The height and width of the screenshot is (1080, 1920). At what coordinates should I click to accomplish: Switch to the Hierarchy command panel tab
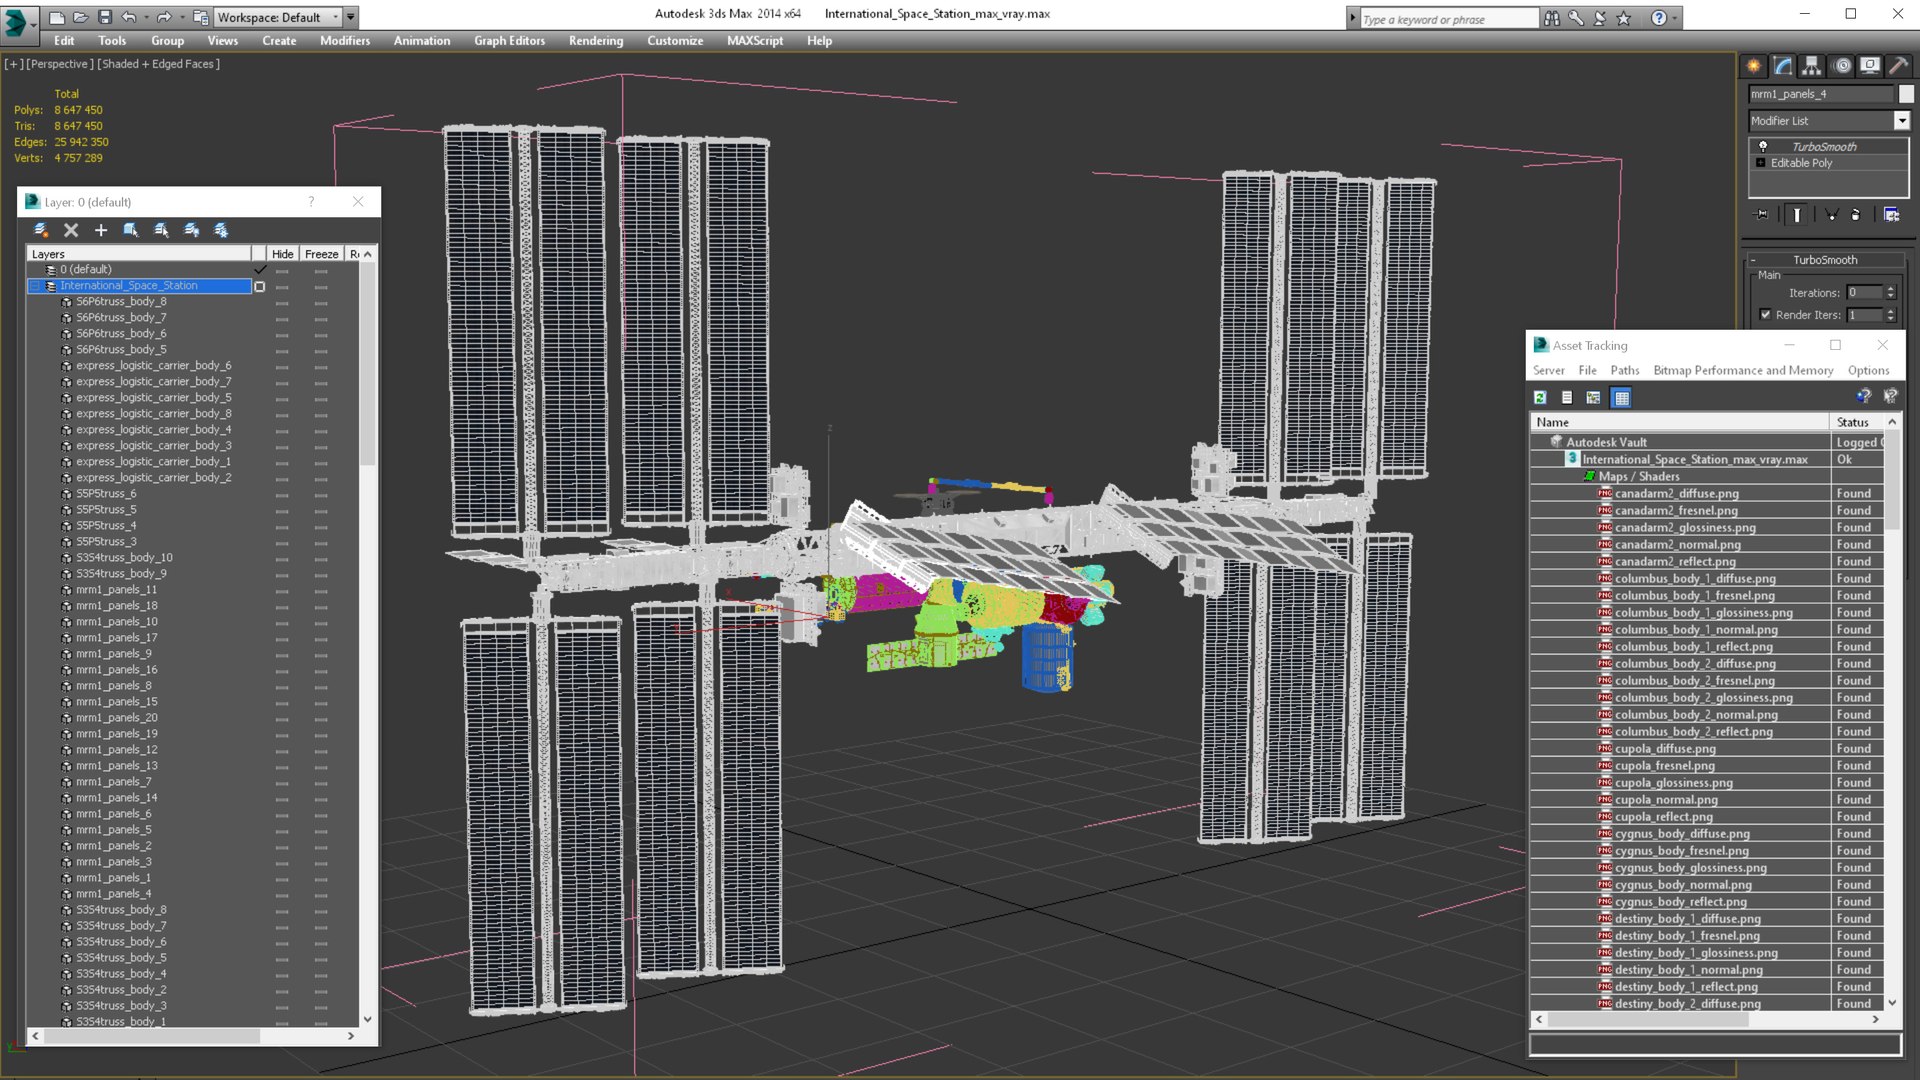coord(1812,66)
